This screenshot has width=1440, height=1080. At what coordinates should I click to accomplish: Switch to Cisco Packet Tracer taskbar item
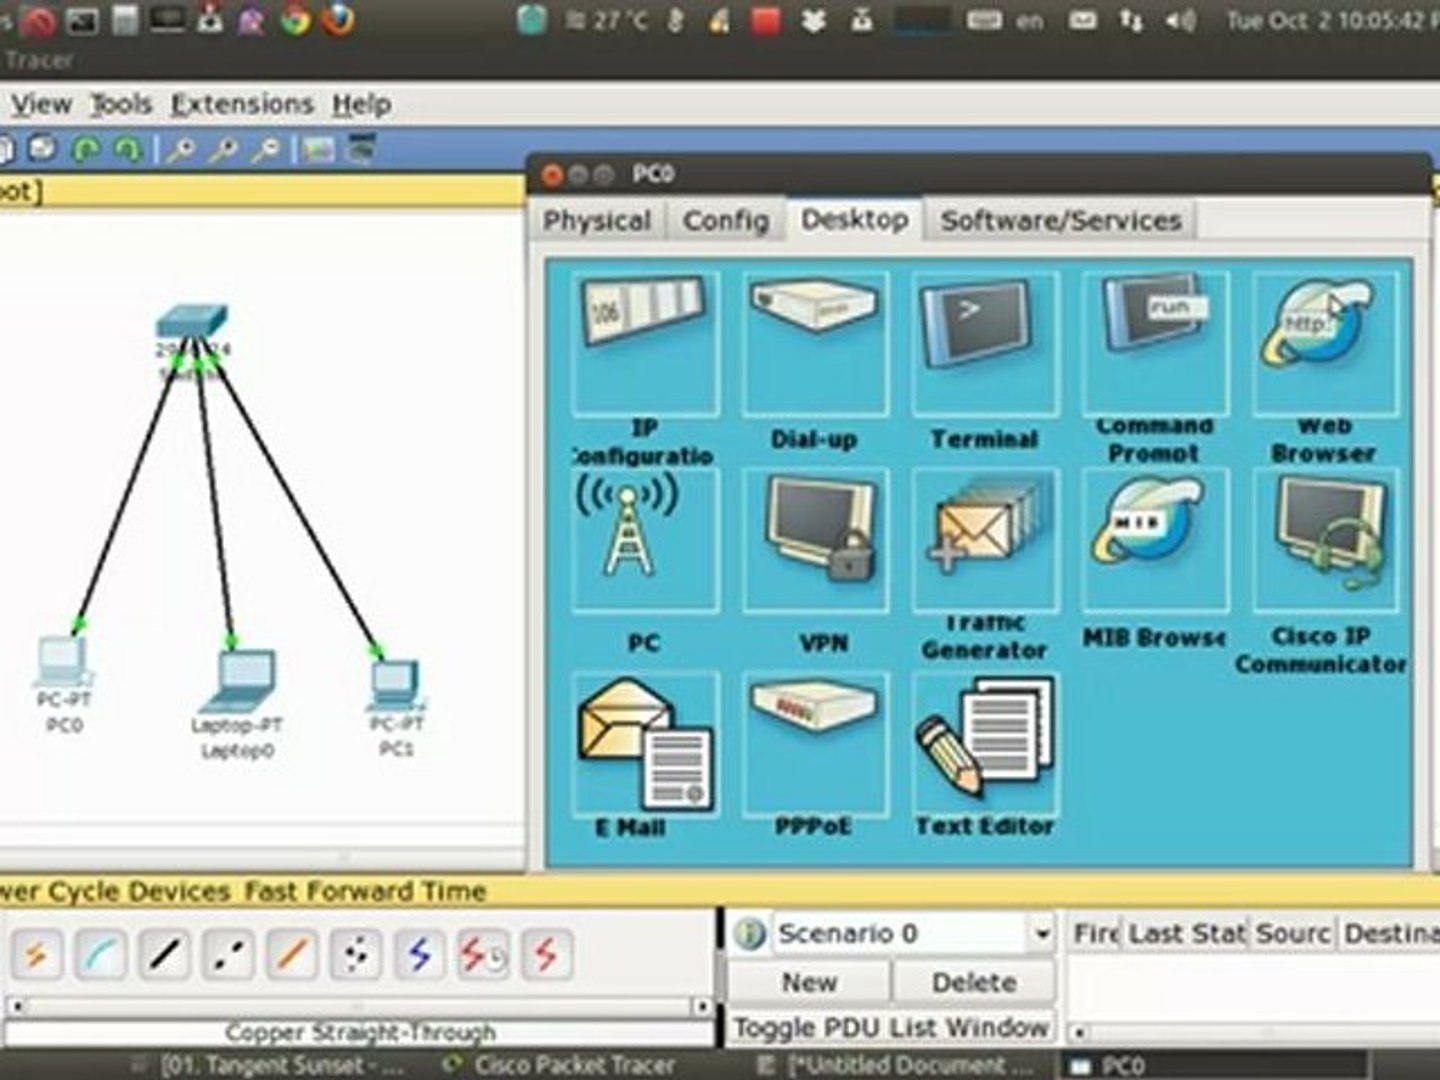(560, 1065)
